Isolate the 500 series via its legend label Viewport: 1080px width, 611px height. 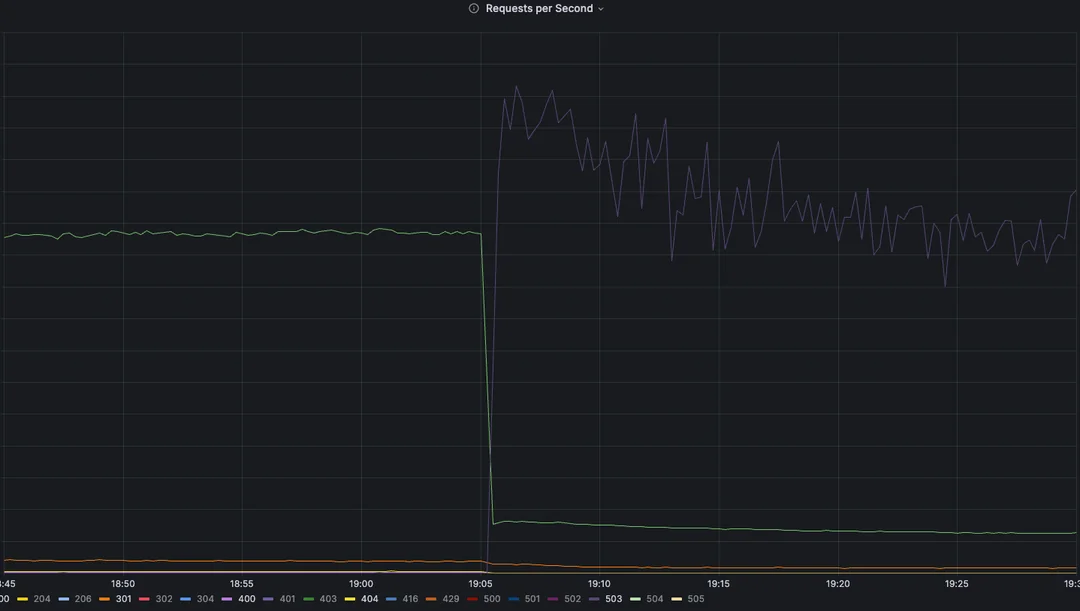point(492,599)
